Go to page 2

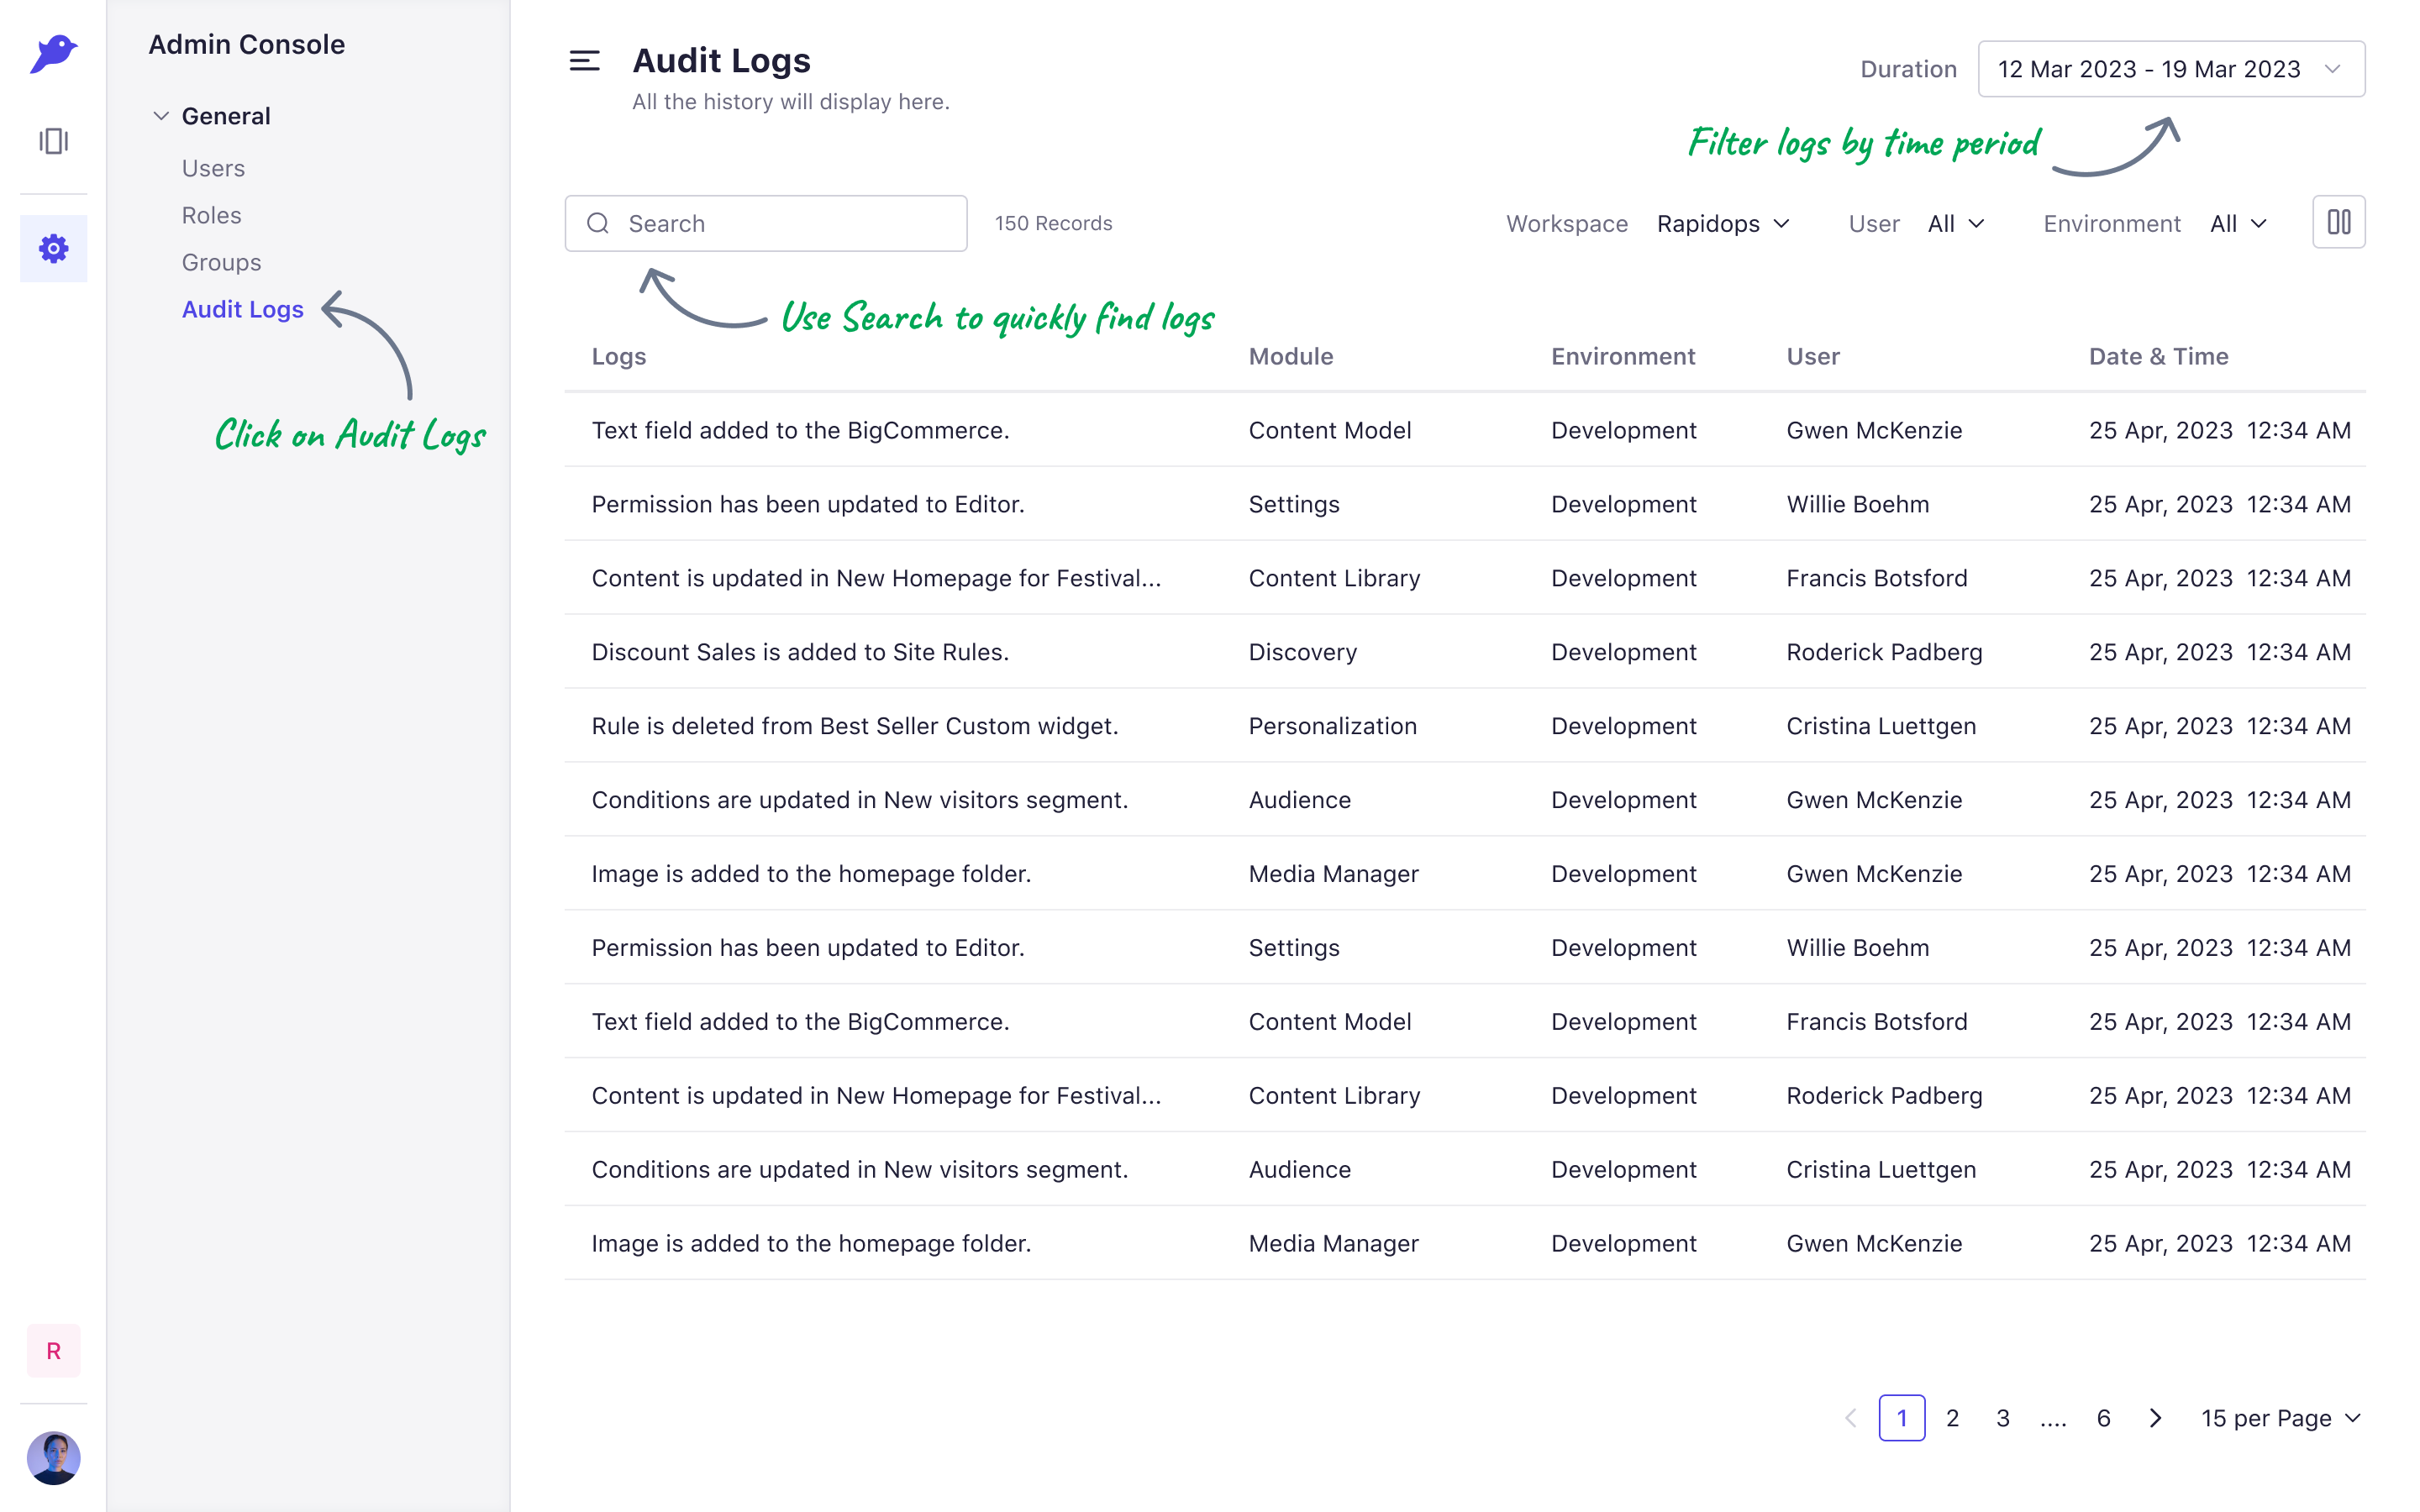[x=1952, y=1418]
